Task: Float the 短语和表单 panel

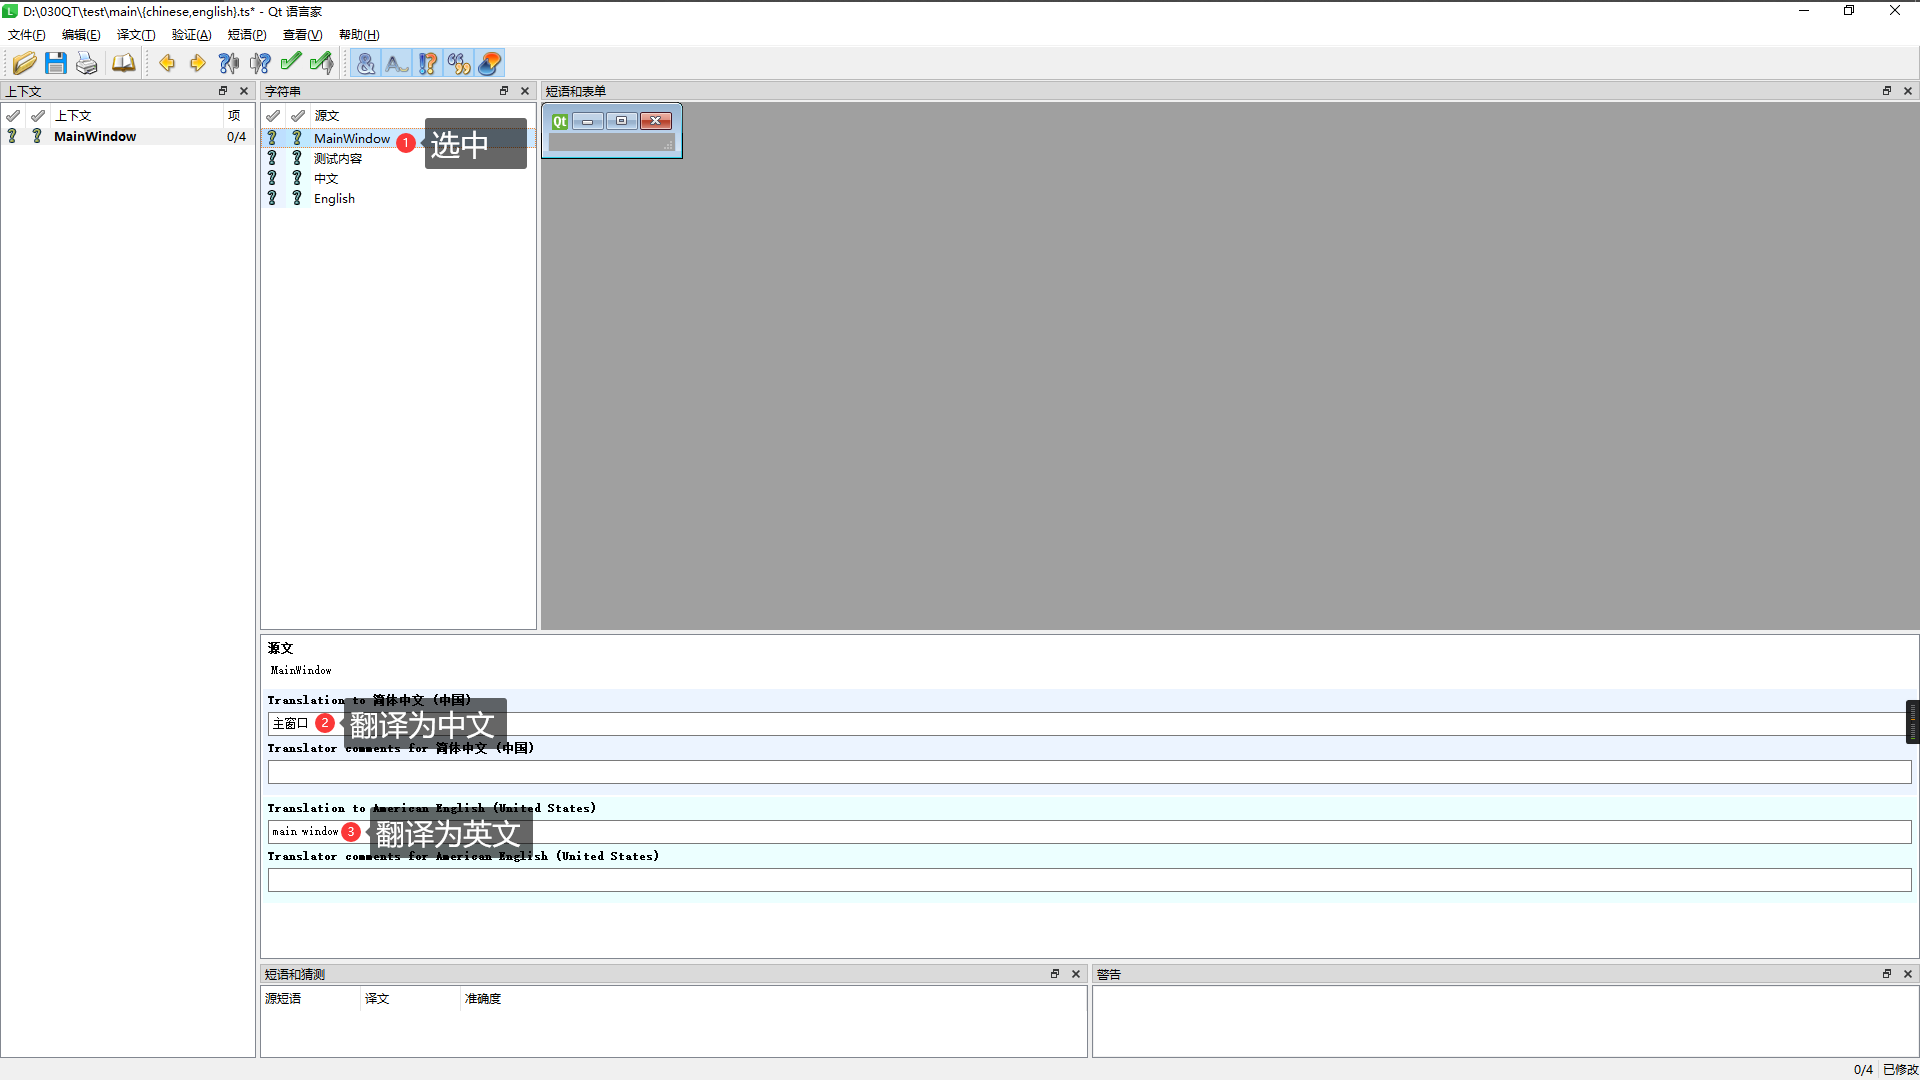Action: pos(1887,91)
